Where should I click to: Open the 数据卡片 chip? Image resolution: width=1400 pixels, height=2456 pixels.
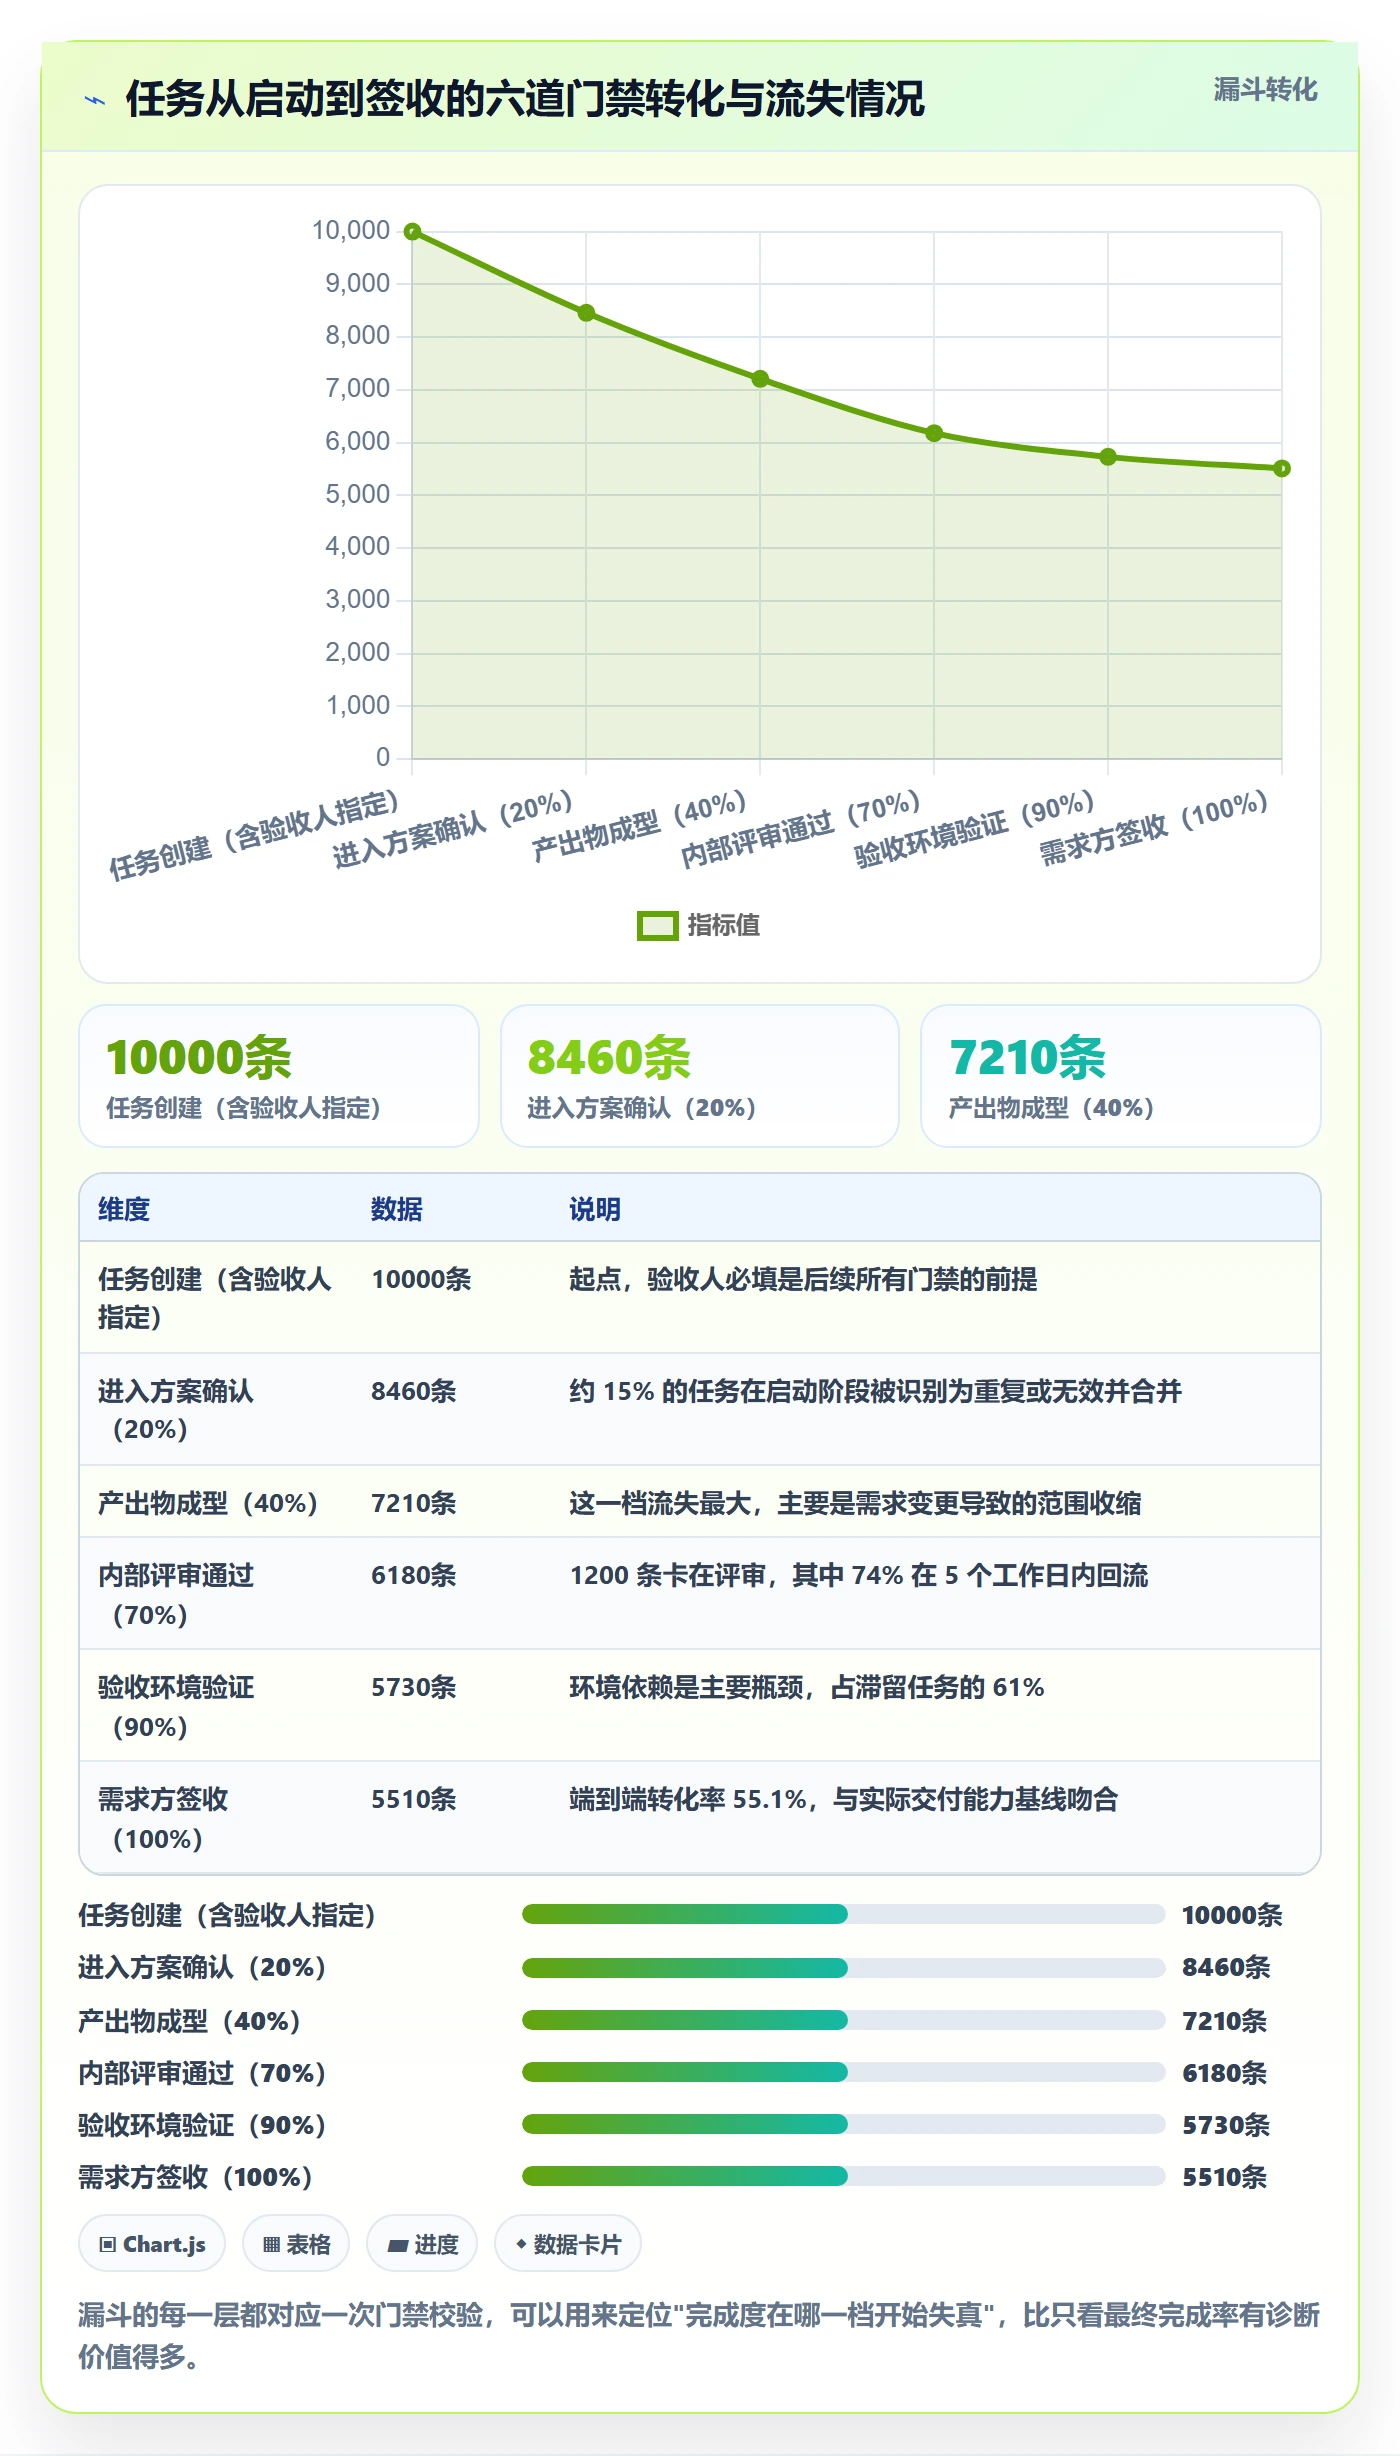pyautogui.click(x=568, y=2244)
